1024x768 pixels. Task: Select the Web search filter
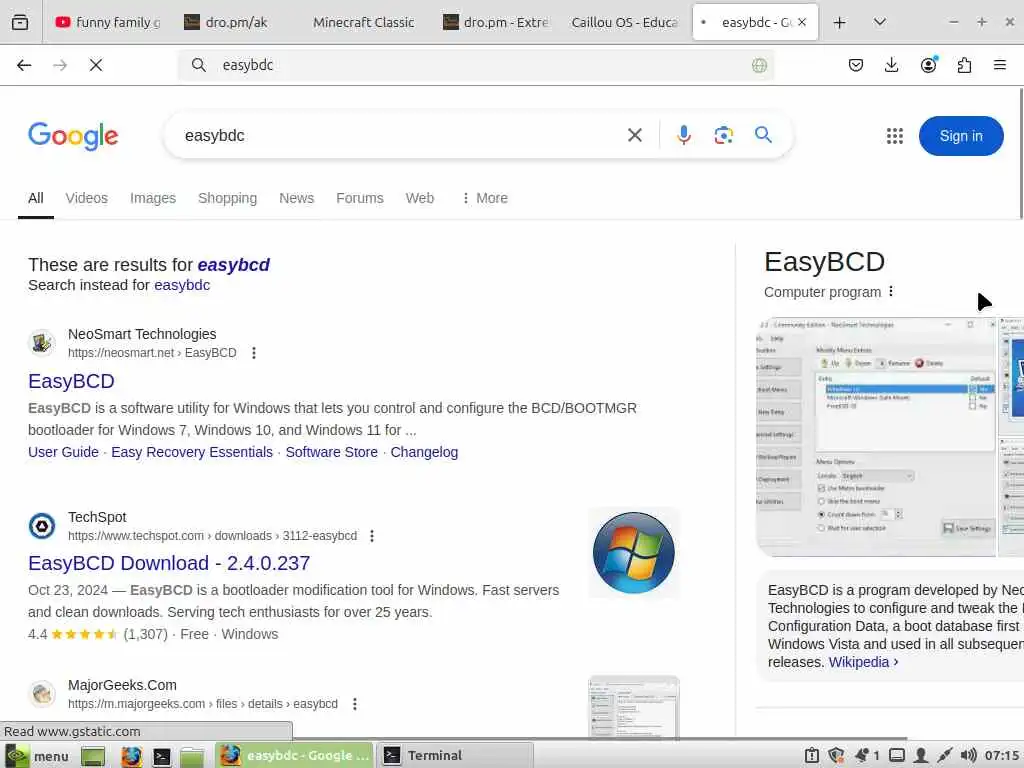click(x=419, y=198)
